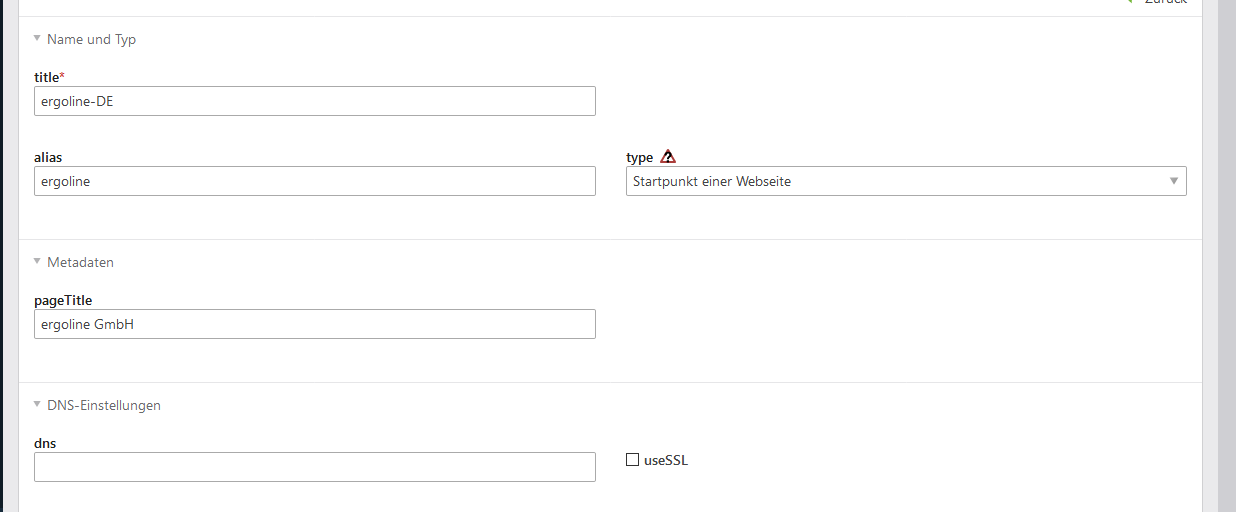The width and height of the screenshot is (1236, 512).
Task: Click into the alias input field
Action: (314, 181)
